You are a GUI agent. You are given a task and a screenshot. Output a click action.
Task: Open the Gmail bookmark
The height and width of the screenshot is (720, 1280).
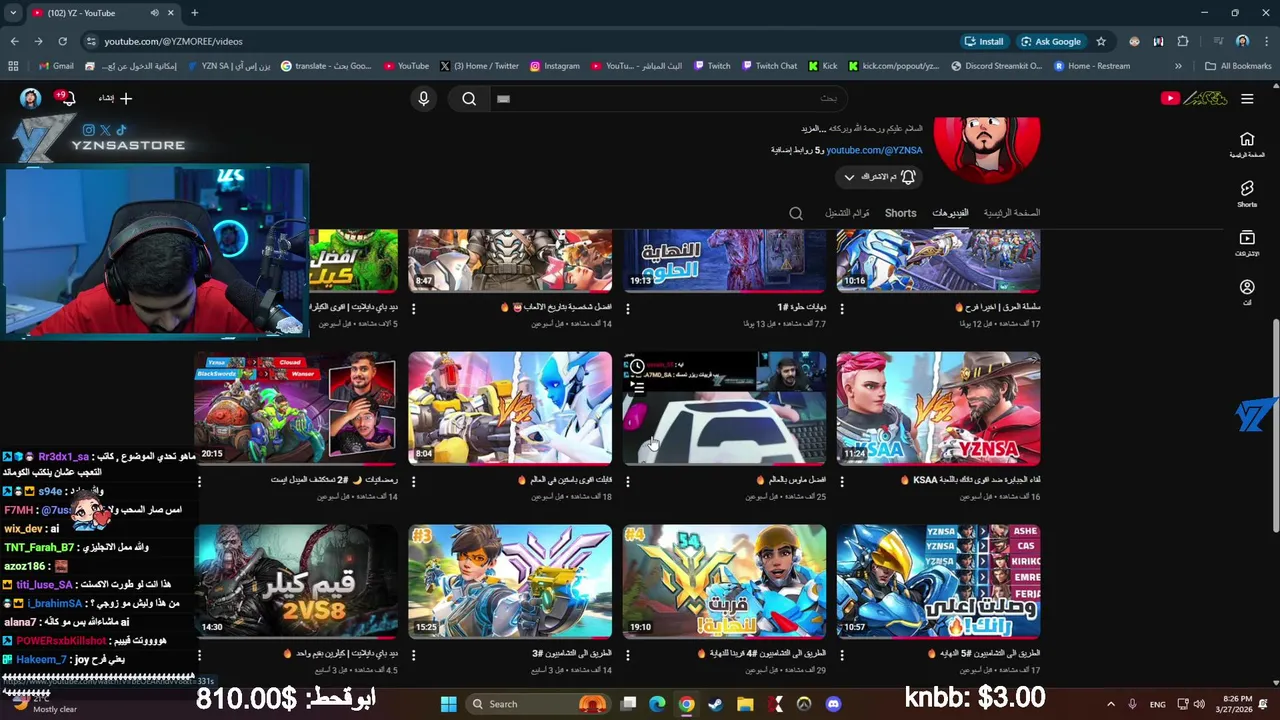[56, 66]
